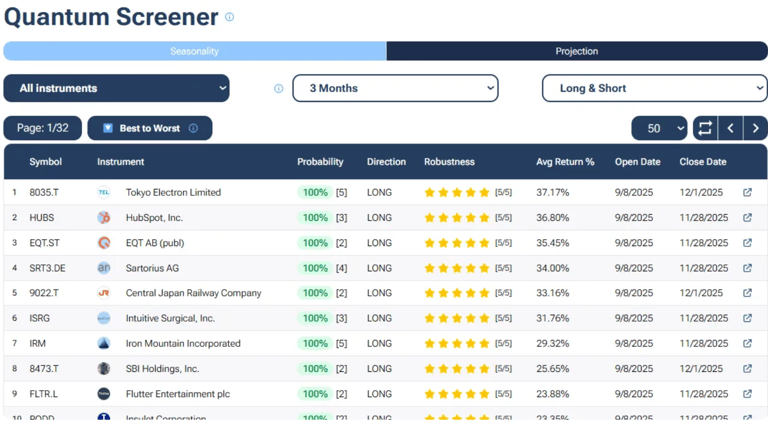This screenshot has width=768, height=428.
Task: Click the info icon beside Quantum Screener title
Action: [x=229, y=17]
